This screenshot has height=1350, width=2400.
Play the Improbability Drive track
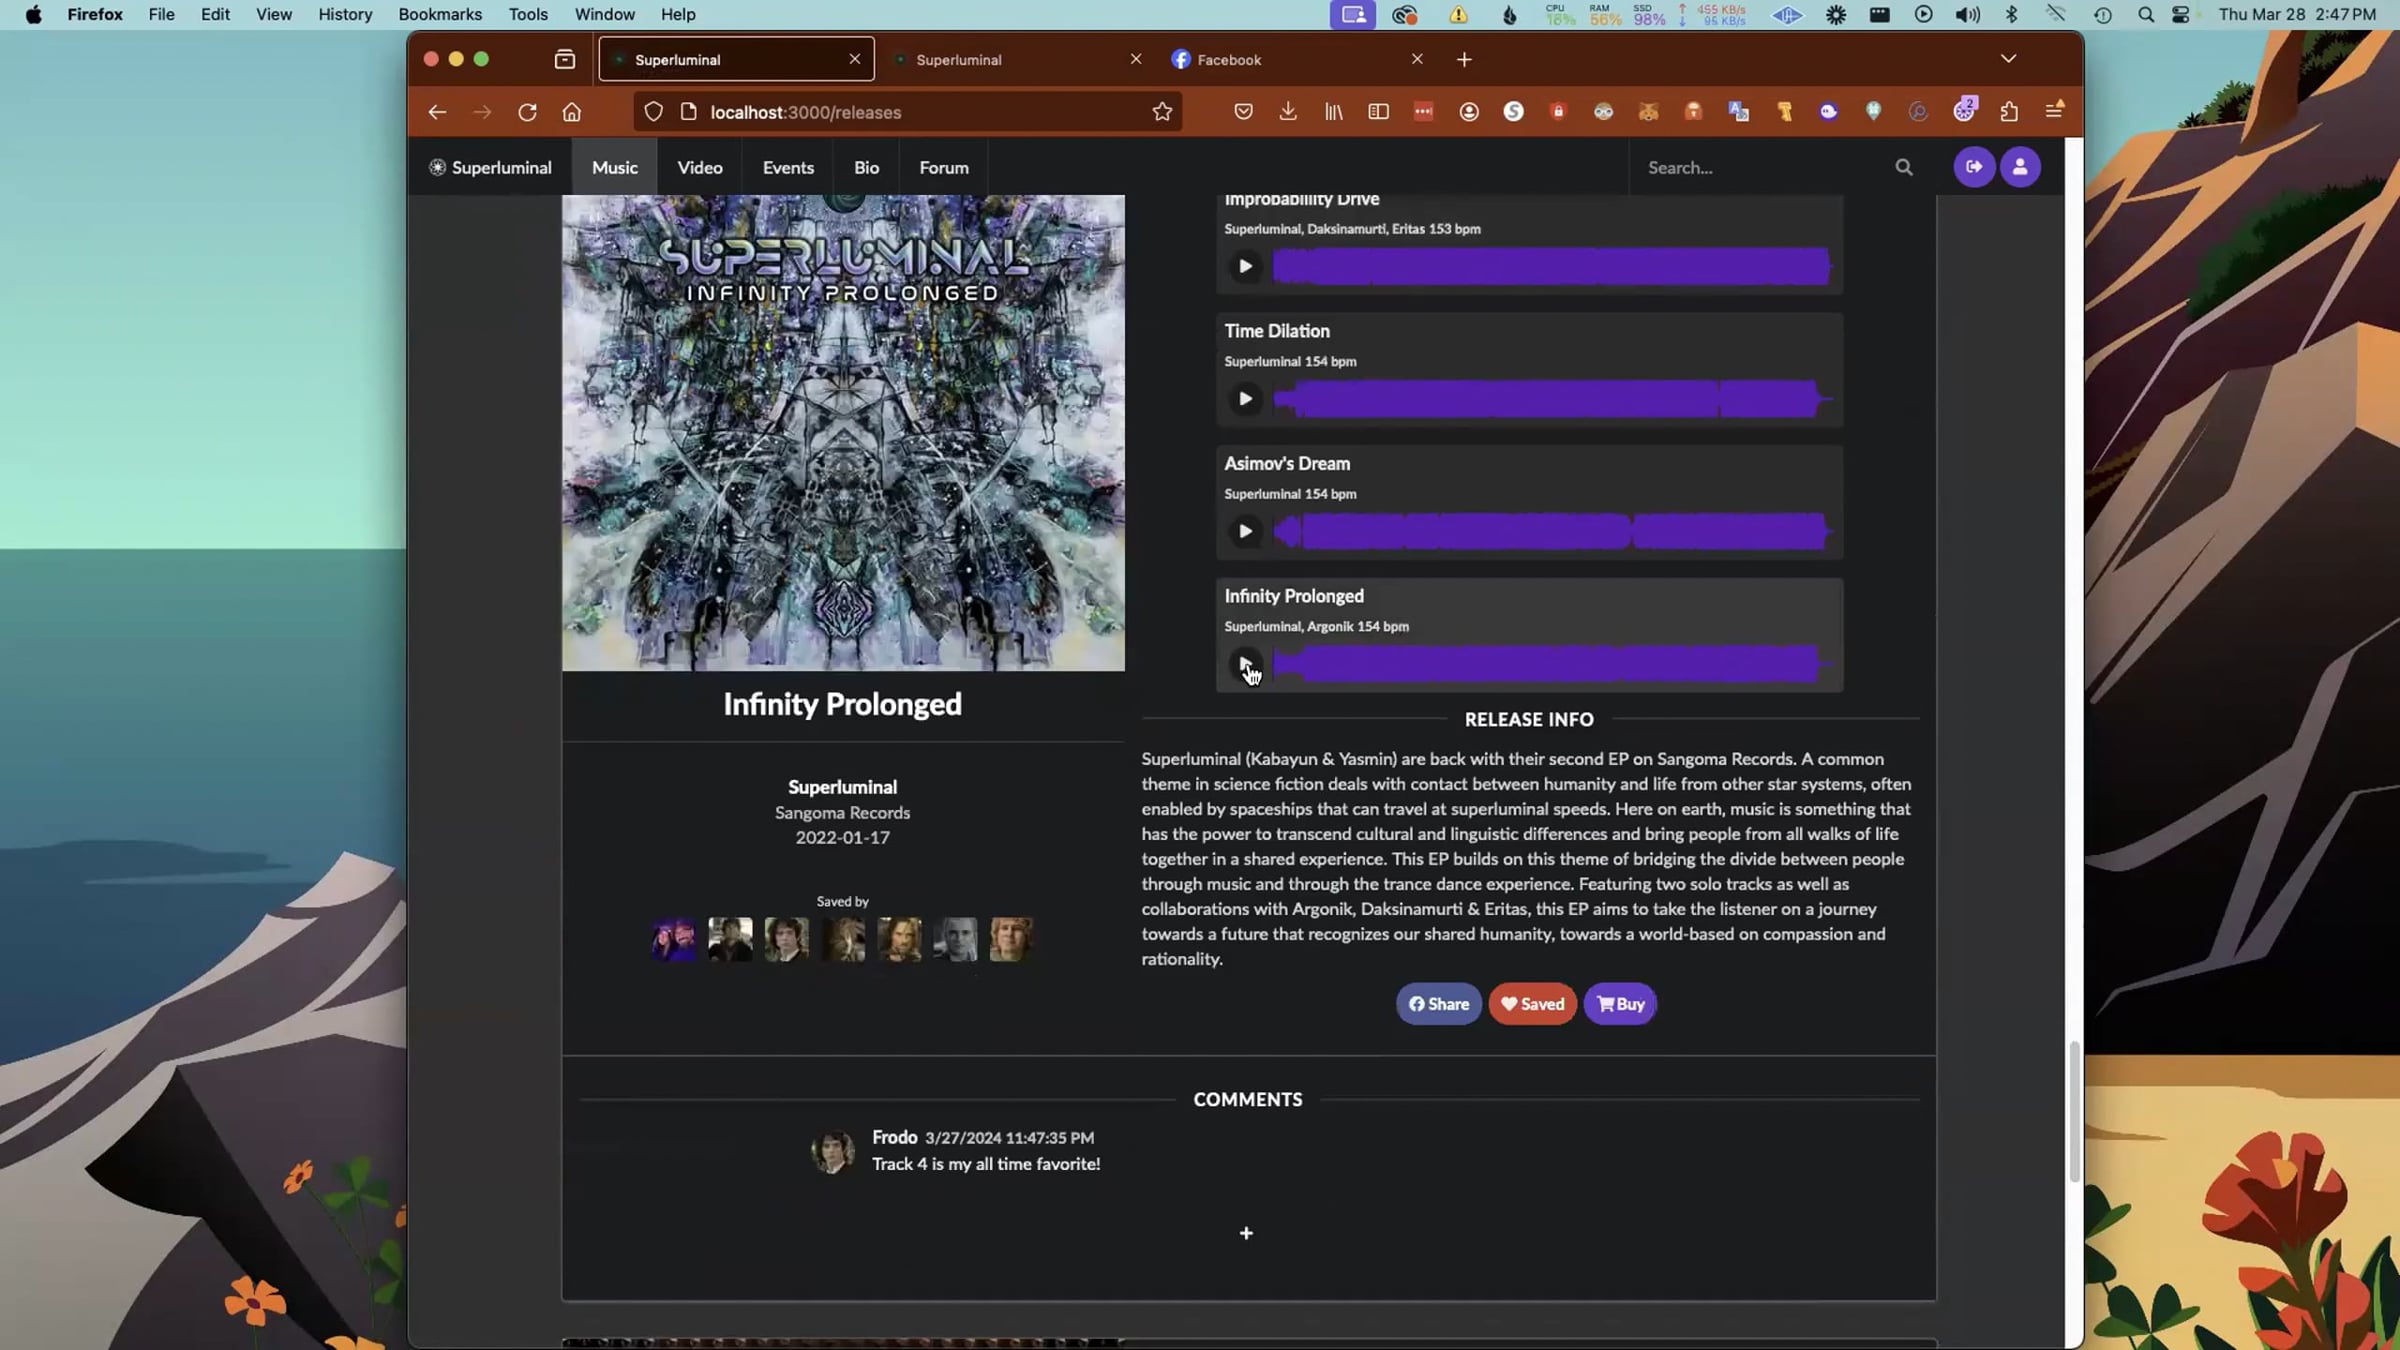click(1245, 266)
